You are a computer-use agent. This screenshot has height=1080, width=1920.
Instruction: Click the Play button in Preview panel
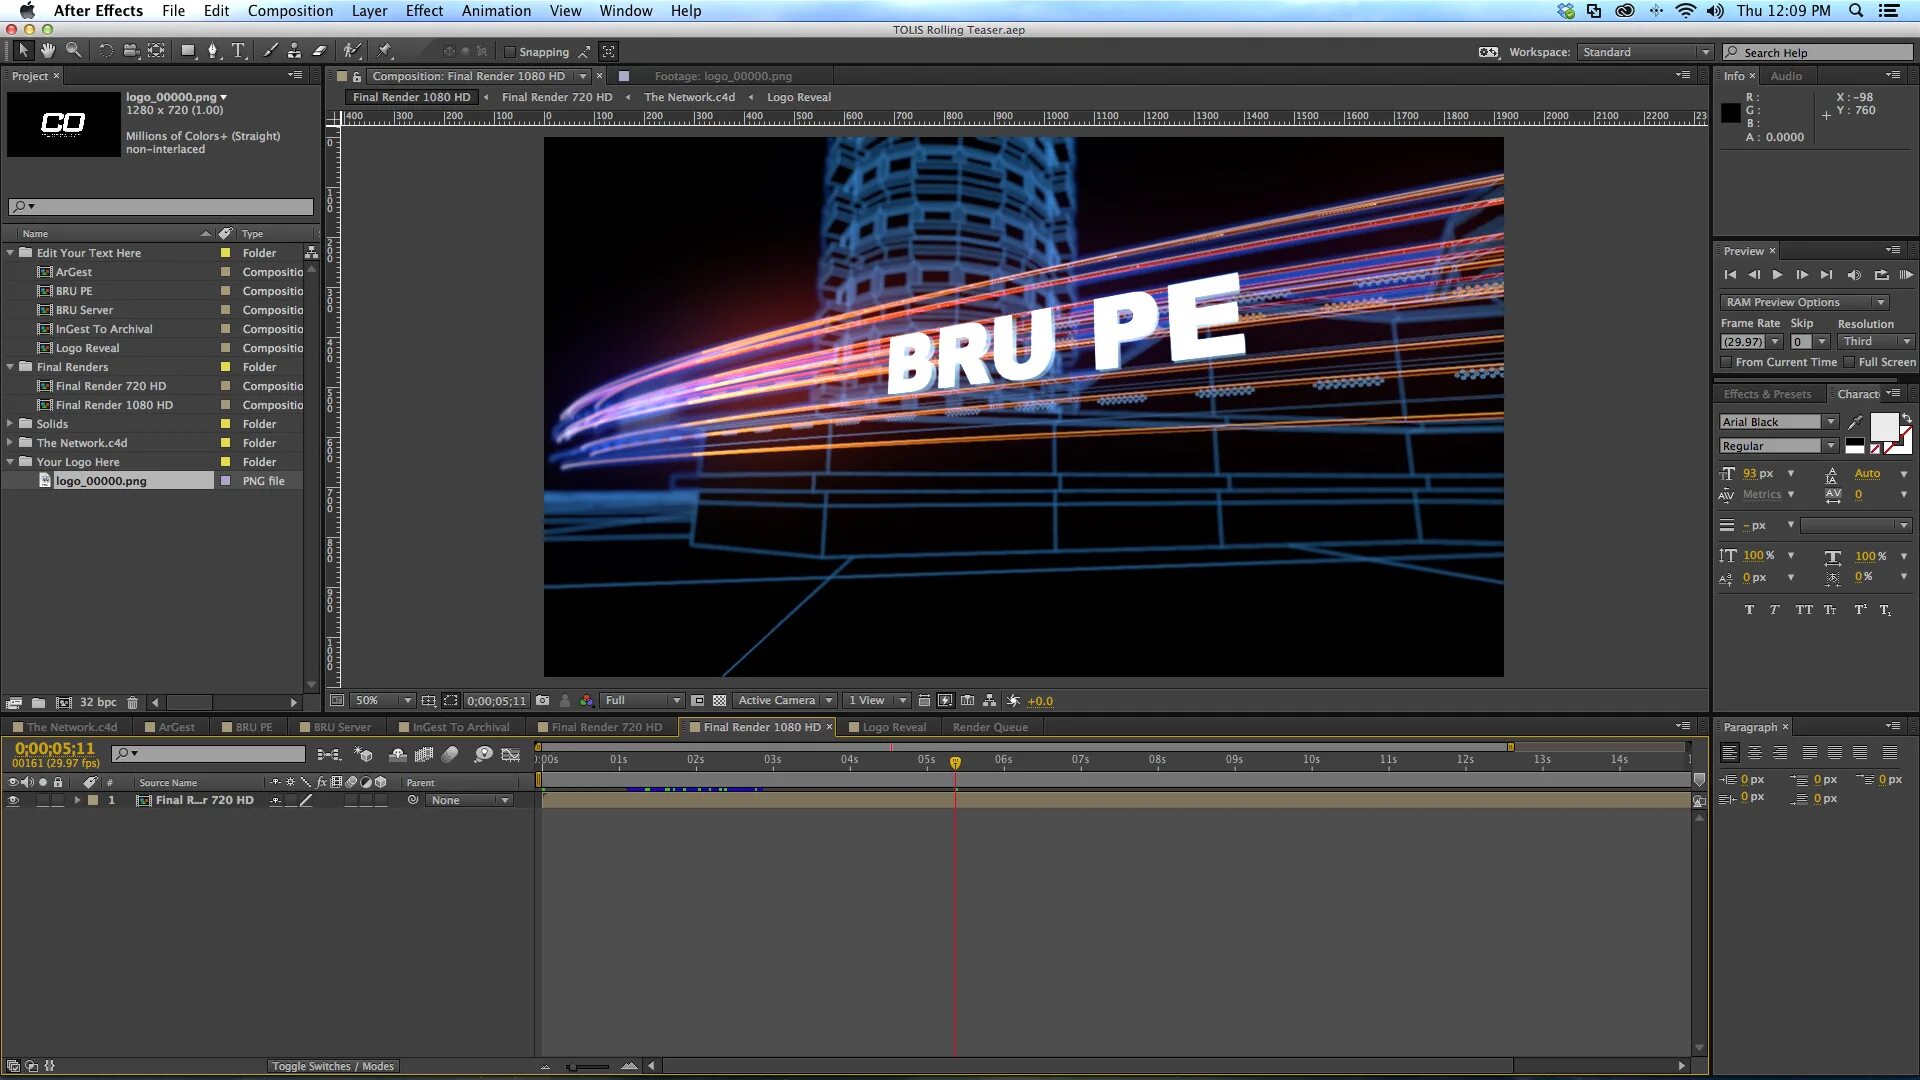coord(1777,275)
